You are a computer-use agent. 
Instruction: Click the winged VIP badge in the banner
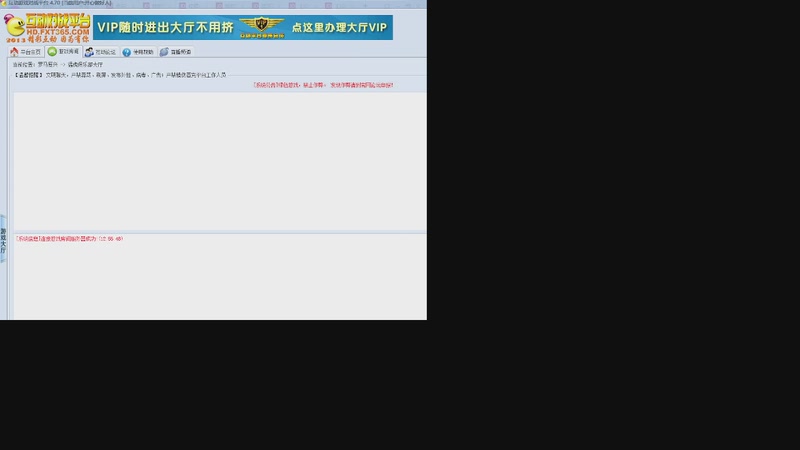[262, 27]
